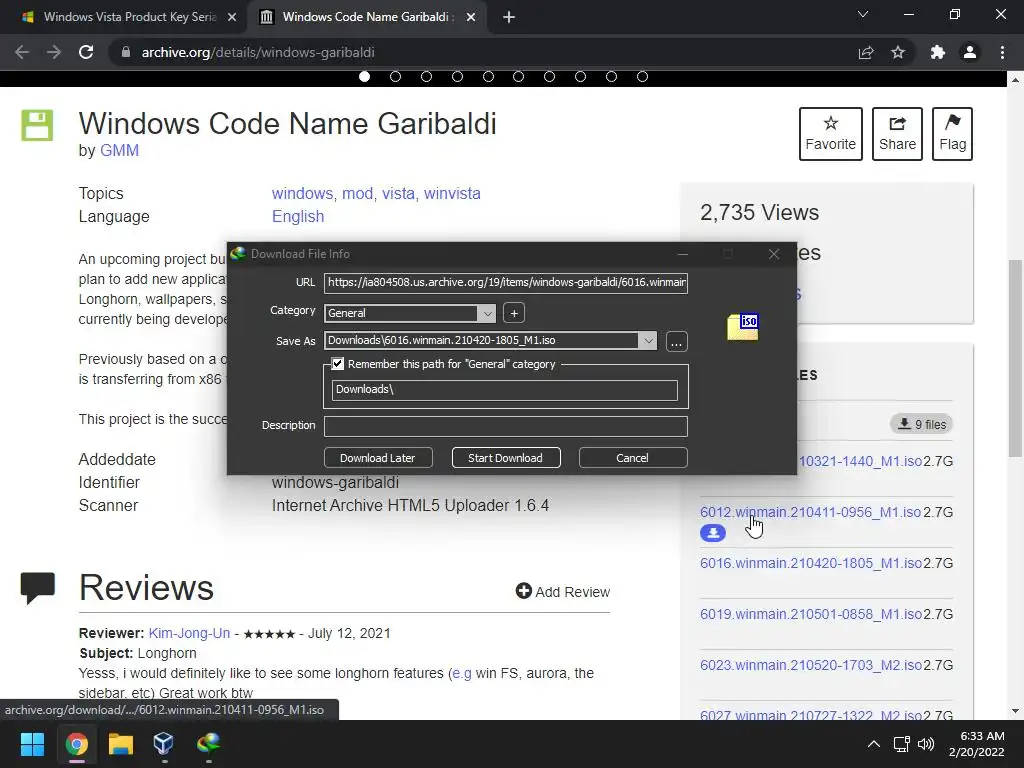This screenshot has width=1024, height=768.
Task: Open Windows Start menu
Action: point(32,744)
